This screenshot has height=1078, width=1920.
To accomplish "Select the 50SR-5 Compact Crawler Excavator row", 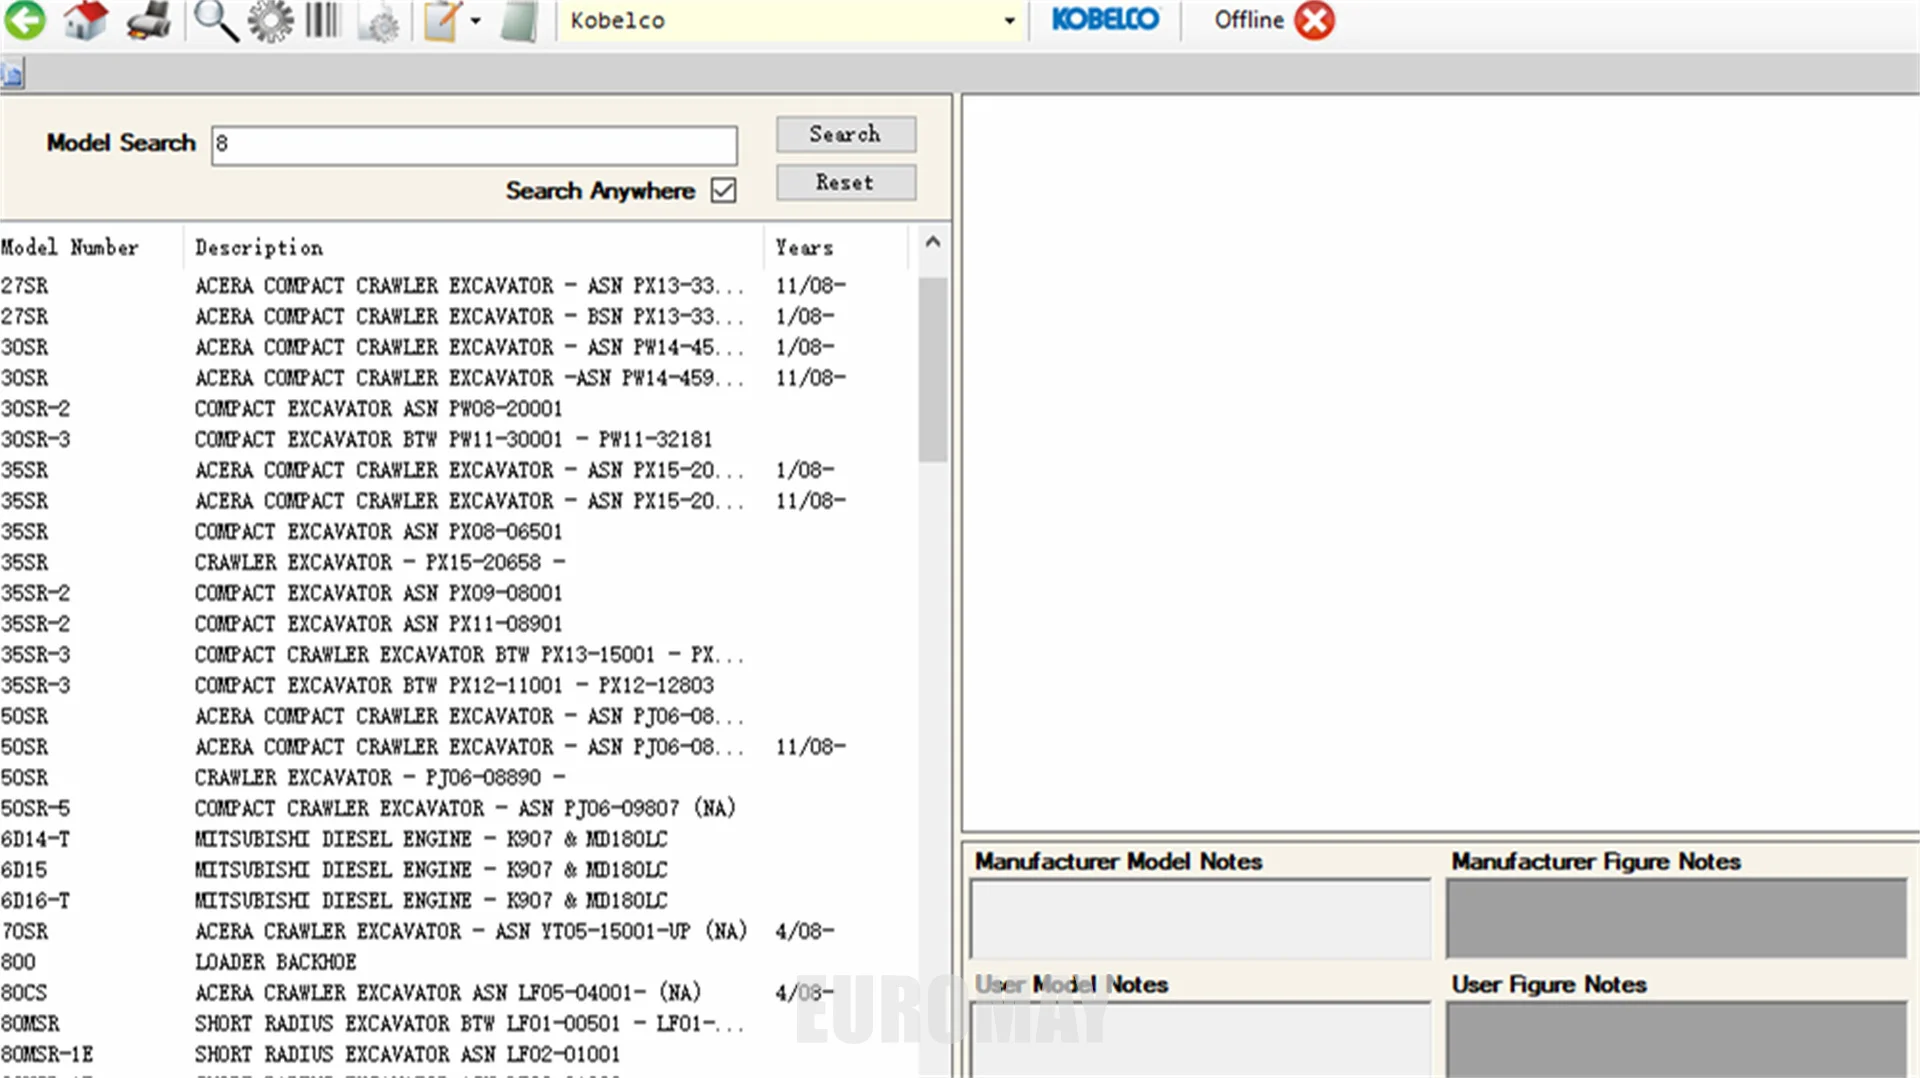I will pyautogui.click(x=458, y=808).
